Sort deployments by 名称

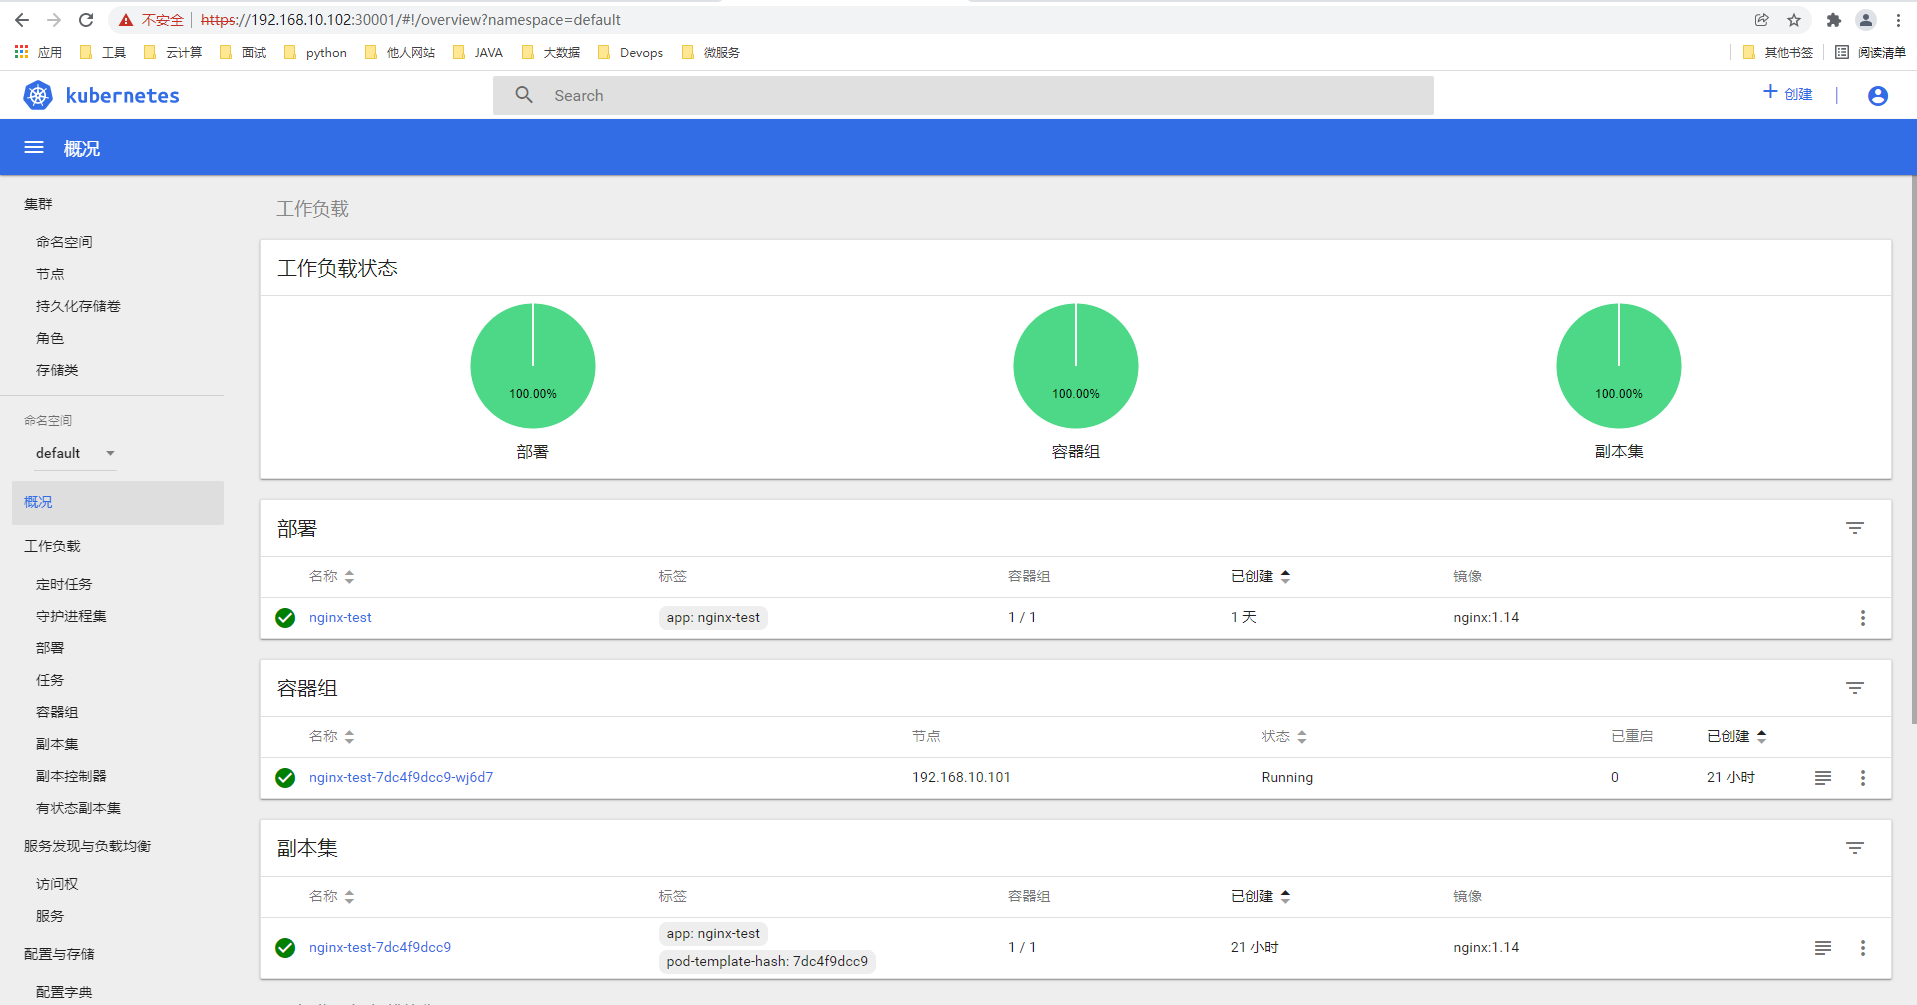(331, 576)
